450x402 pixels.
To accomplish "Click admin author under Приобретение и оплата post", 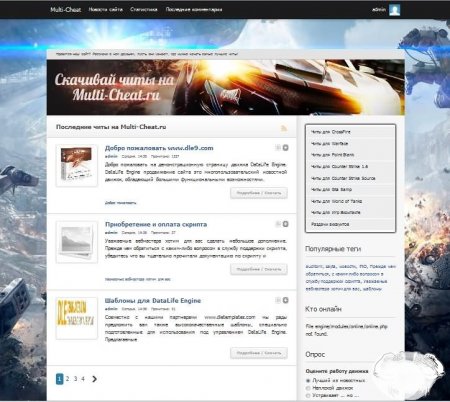I will click(x=111, y=233).
